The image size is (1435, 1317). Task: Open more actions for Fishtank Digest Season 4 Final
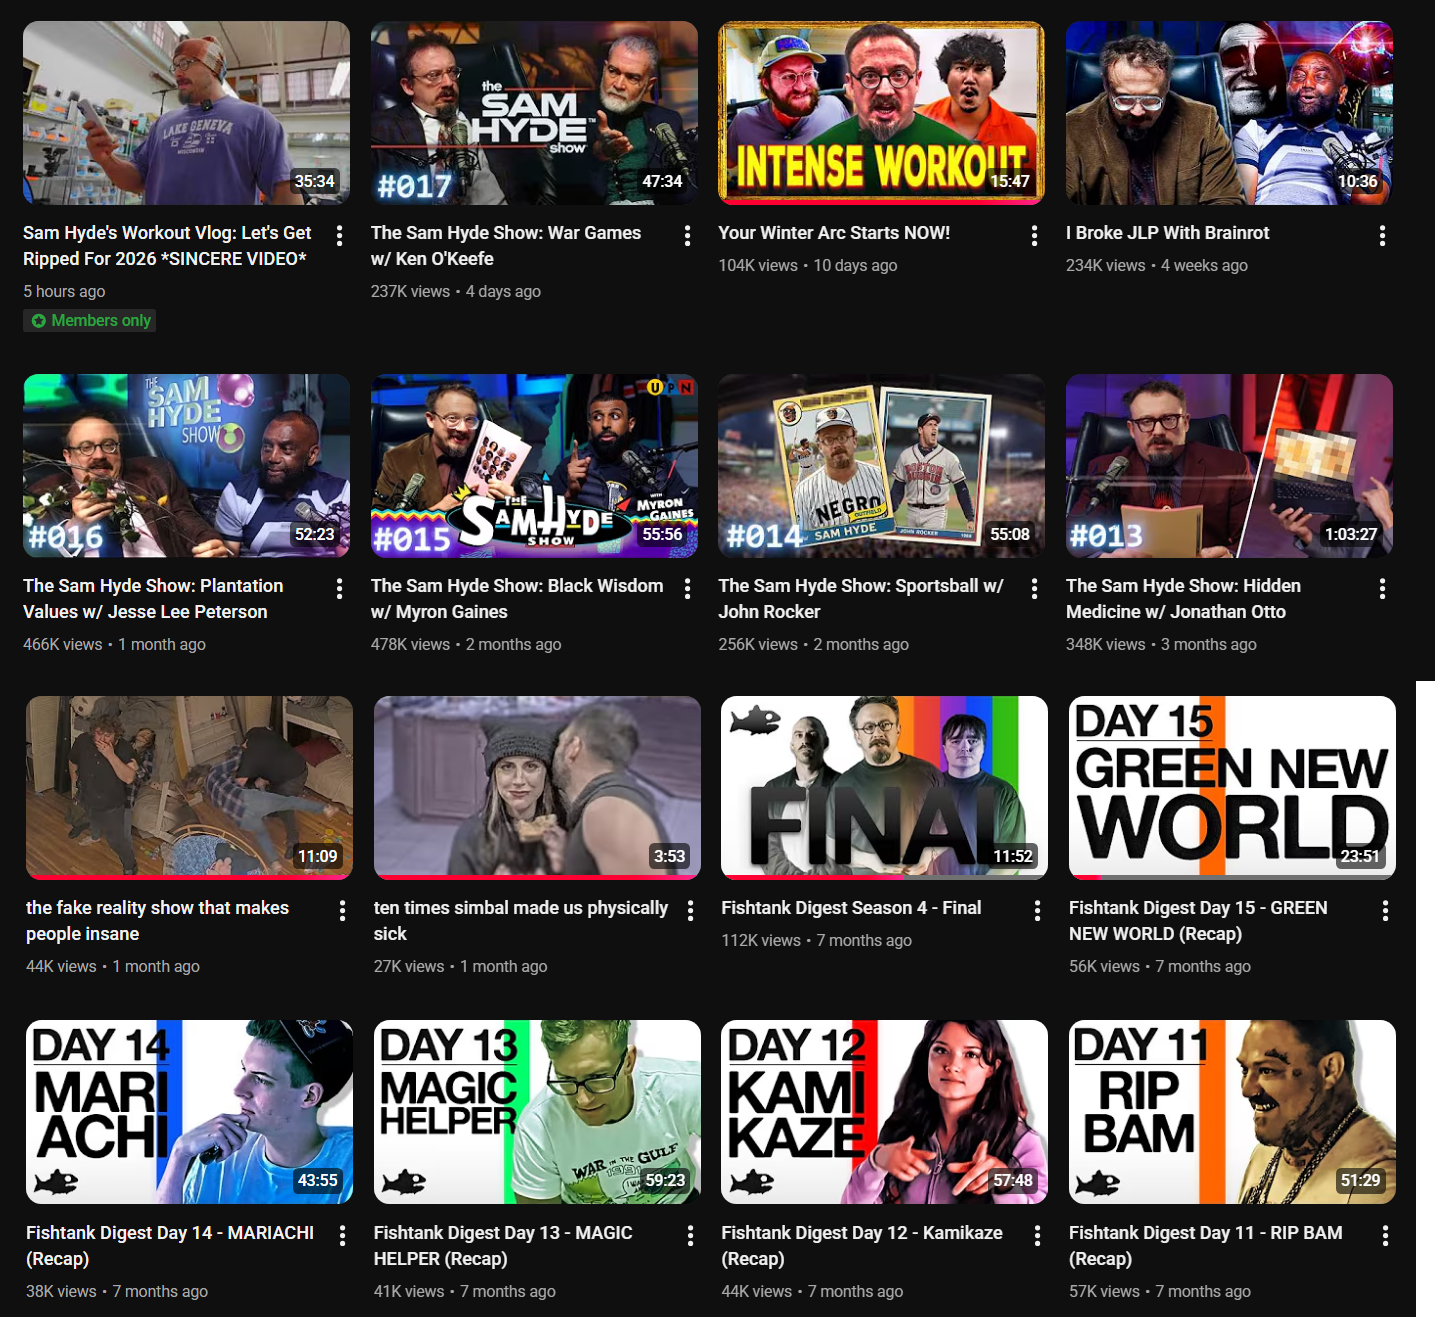click(1037, 910)
